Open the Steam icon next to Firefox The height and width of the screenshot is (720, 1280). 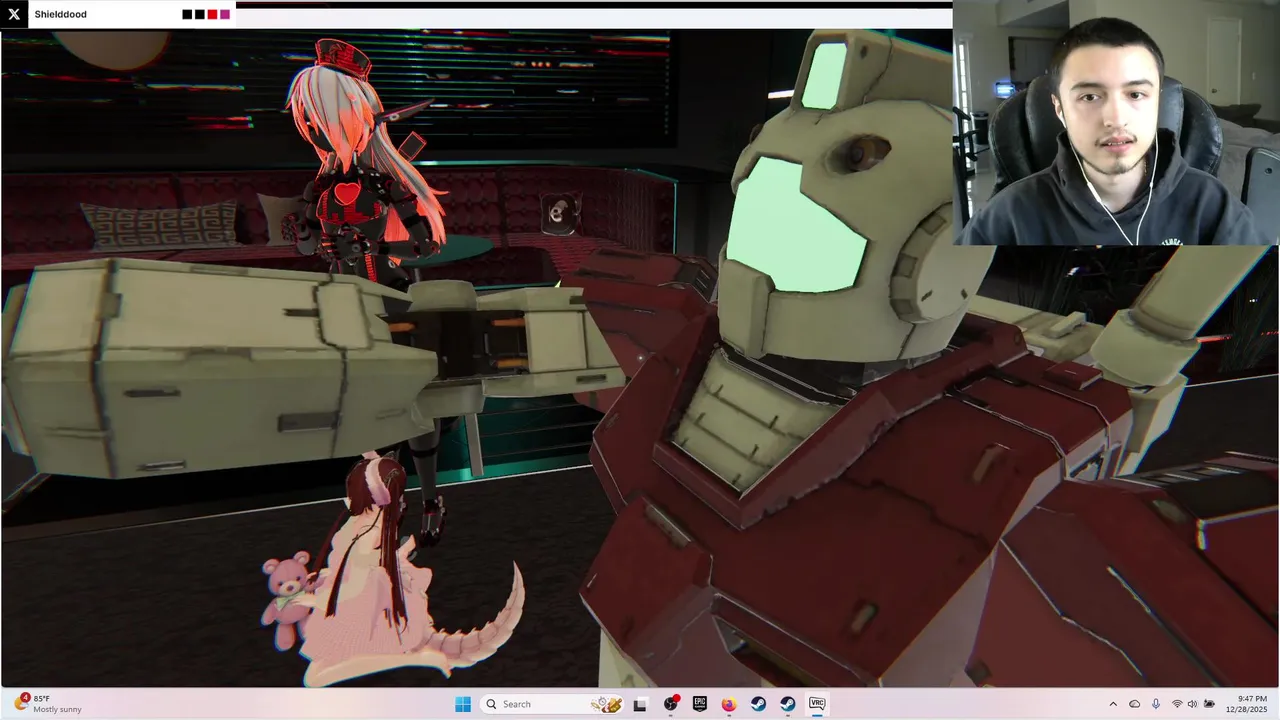[758, 704]
